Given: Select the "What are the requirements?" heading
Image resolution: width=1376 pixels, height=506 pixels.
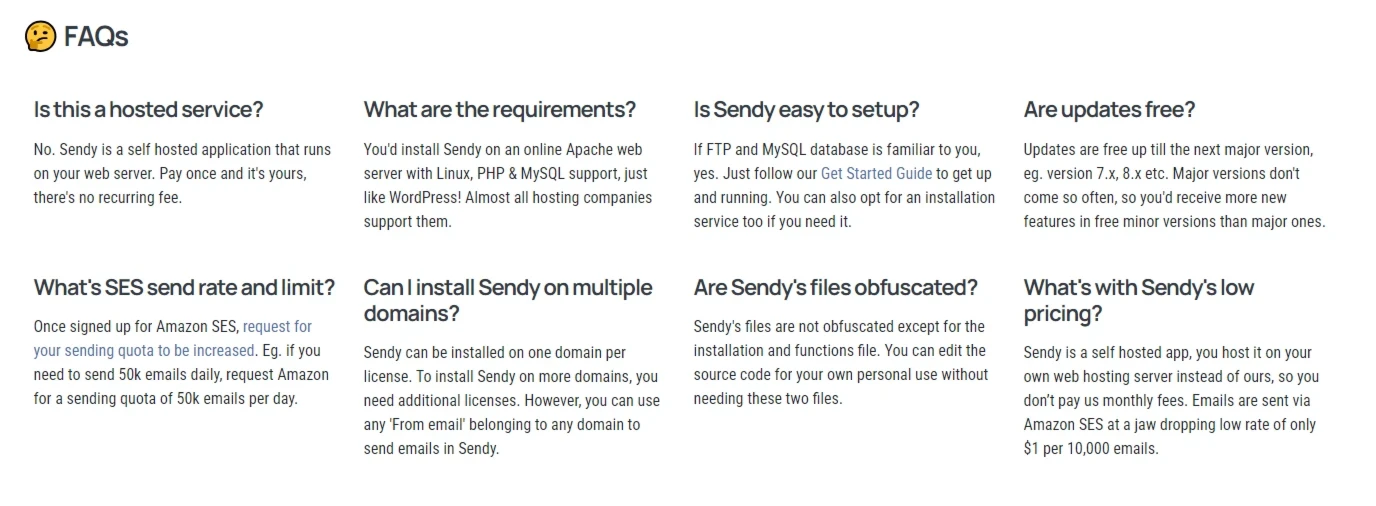Looking at the screenshot, I should [499, 109].
